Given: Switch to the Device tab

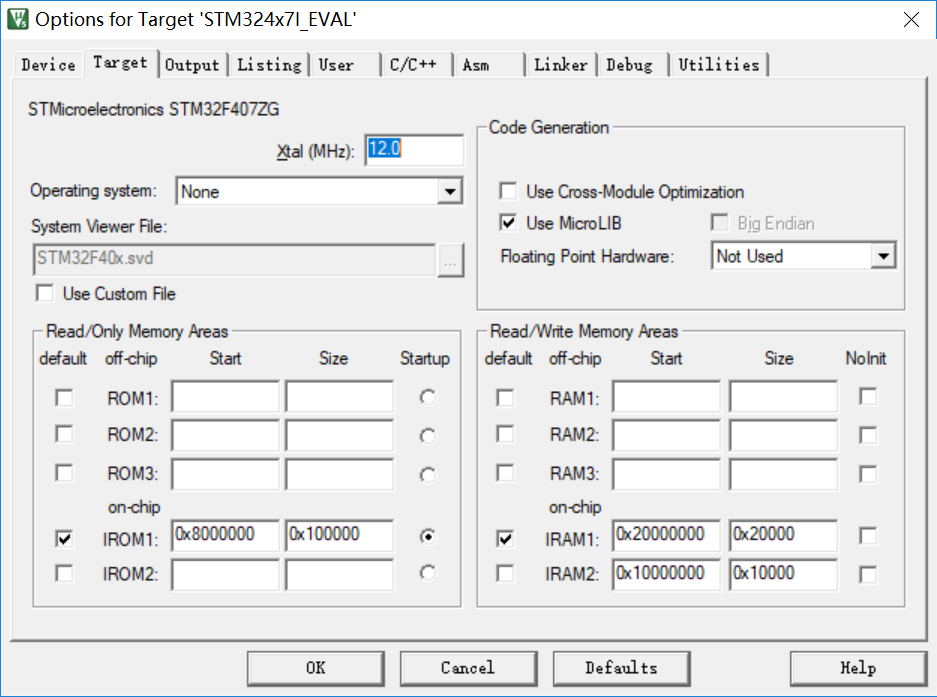Looking at the screenshot, I should pyautogui.click(x=48, y=65).
